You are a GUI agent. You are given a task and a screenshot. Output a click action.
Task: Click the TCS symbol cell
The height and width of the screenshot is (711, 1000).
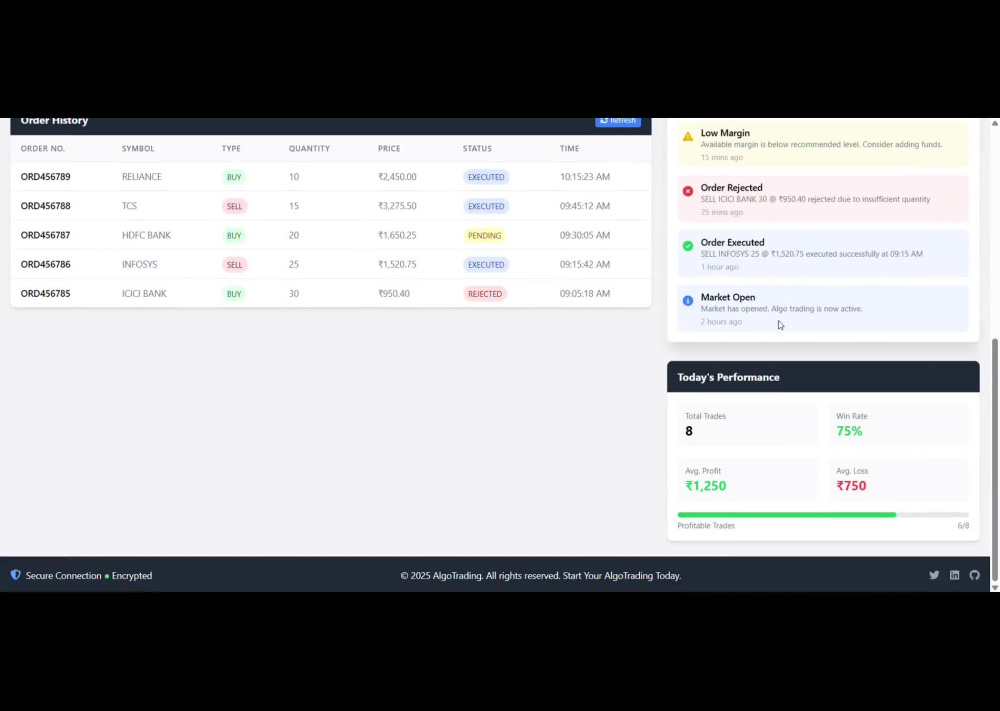[129, 206]
